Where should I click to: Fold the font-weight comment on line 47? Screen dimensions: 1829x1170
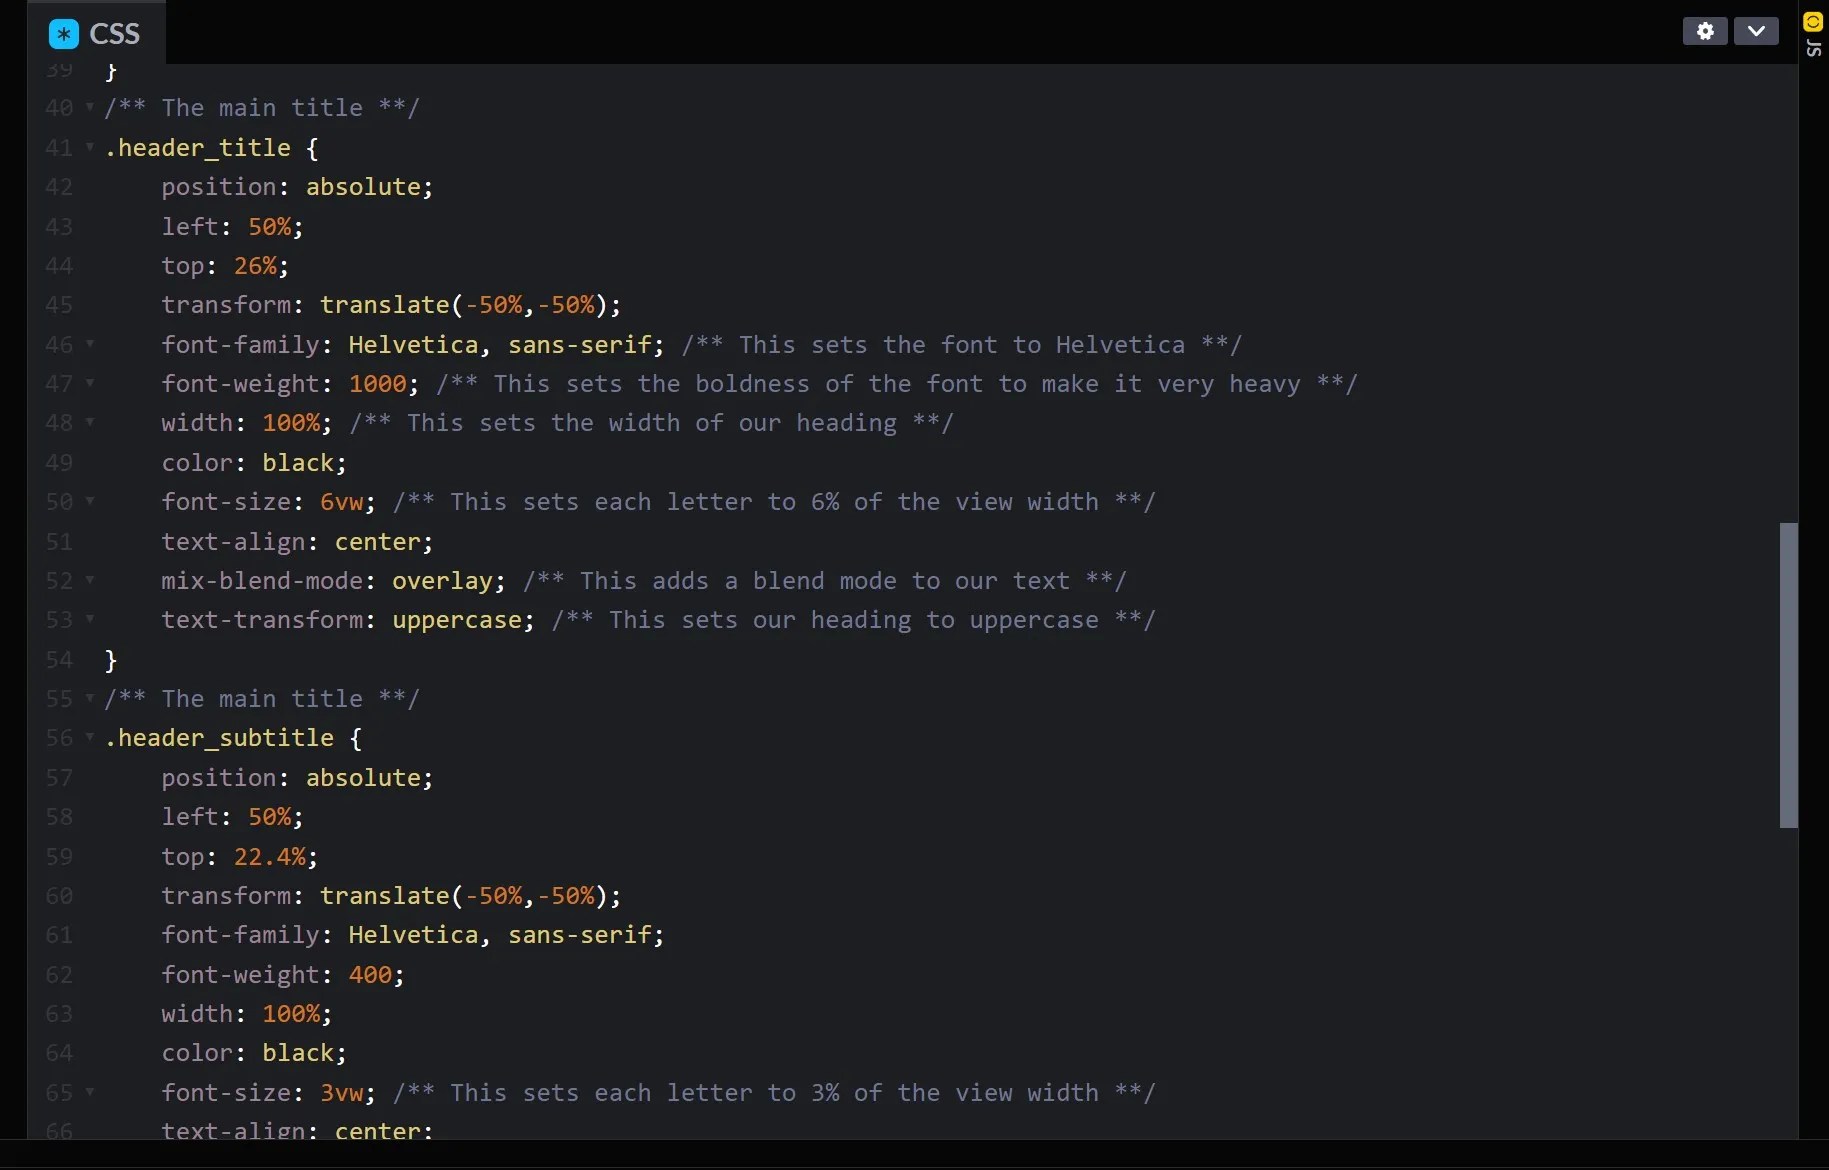click(x=90, y=383)
